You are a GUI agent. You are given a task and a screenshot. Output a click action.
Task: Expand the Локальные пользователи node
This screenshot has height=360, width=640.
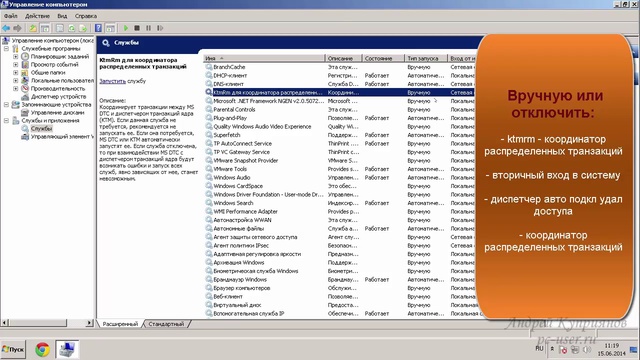click(x=16, y=80)
